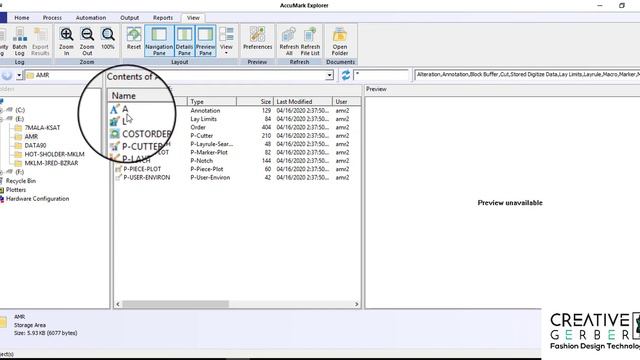Collapse the (E:) drive node
Image resolution: width=640 pixels, height=360 pixels.
(1, 119)
